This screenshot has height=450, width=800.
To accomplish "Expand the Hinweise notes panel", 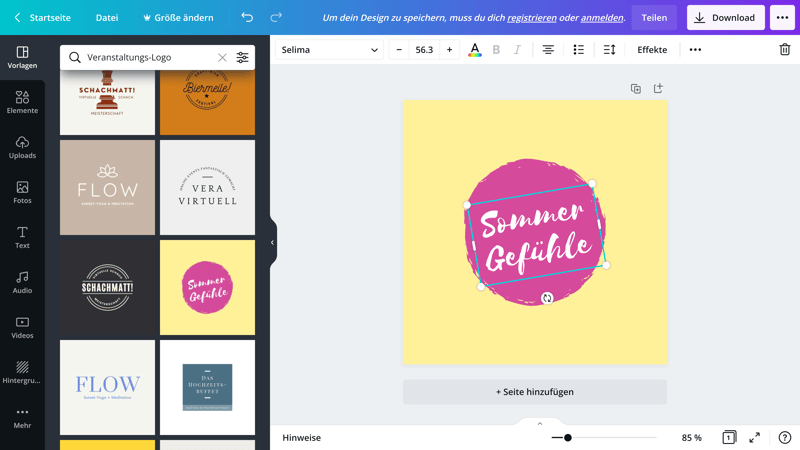I will tap(540, 424).
